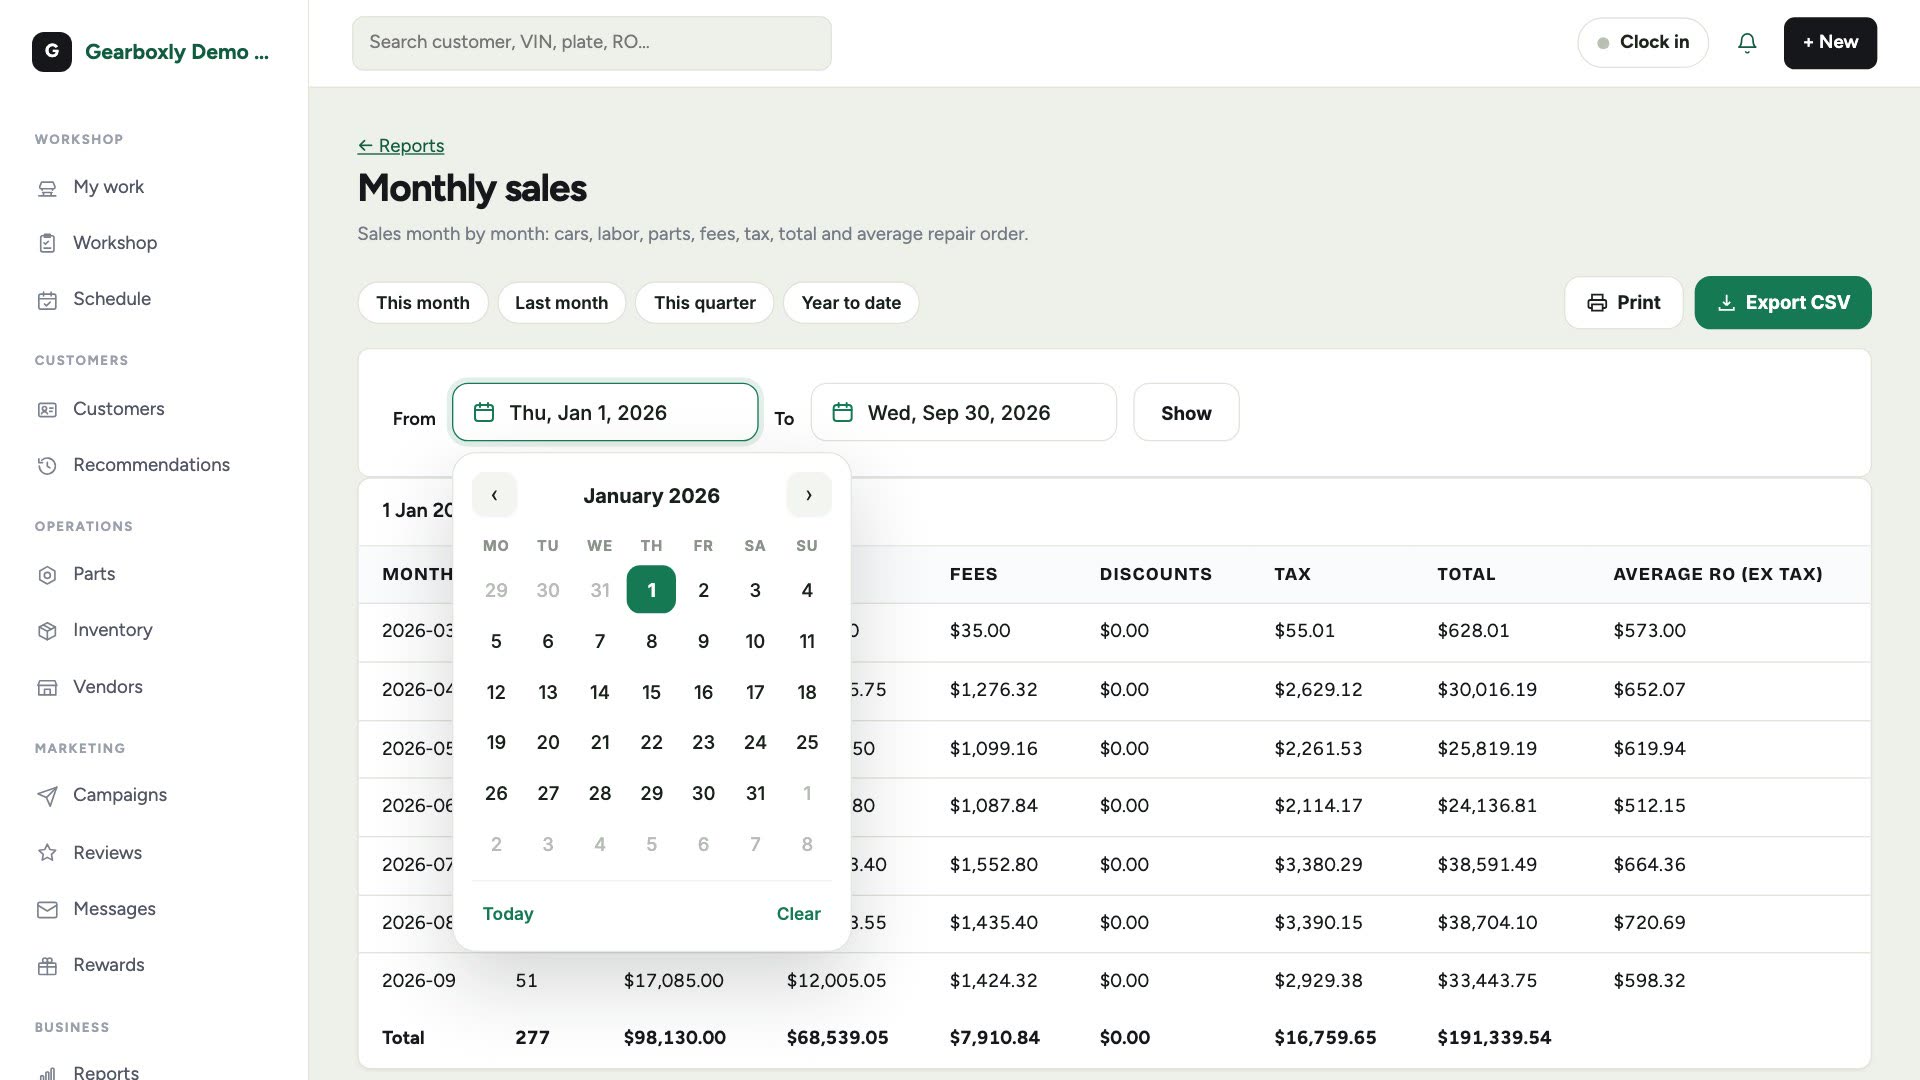
Task: Open Reports in the Business sidebar section
Action: (106, 1072)
